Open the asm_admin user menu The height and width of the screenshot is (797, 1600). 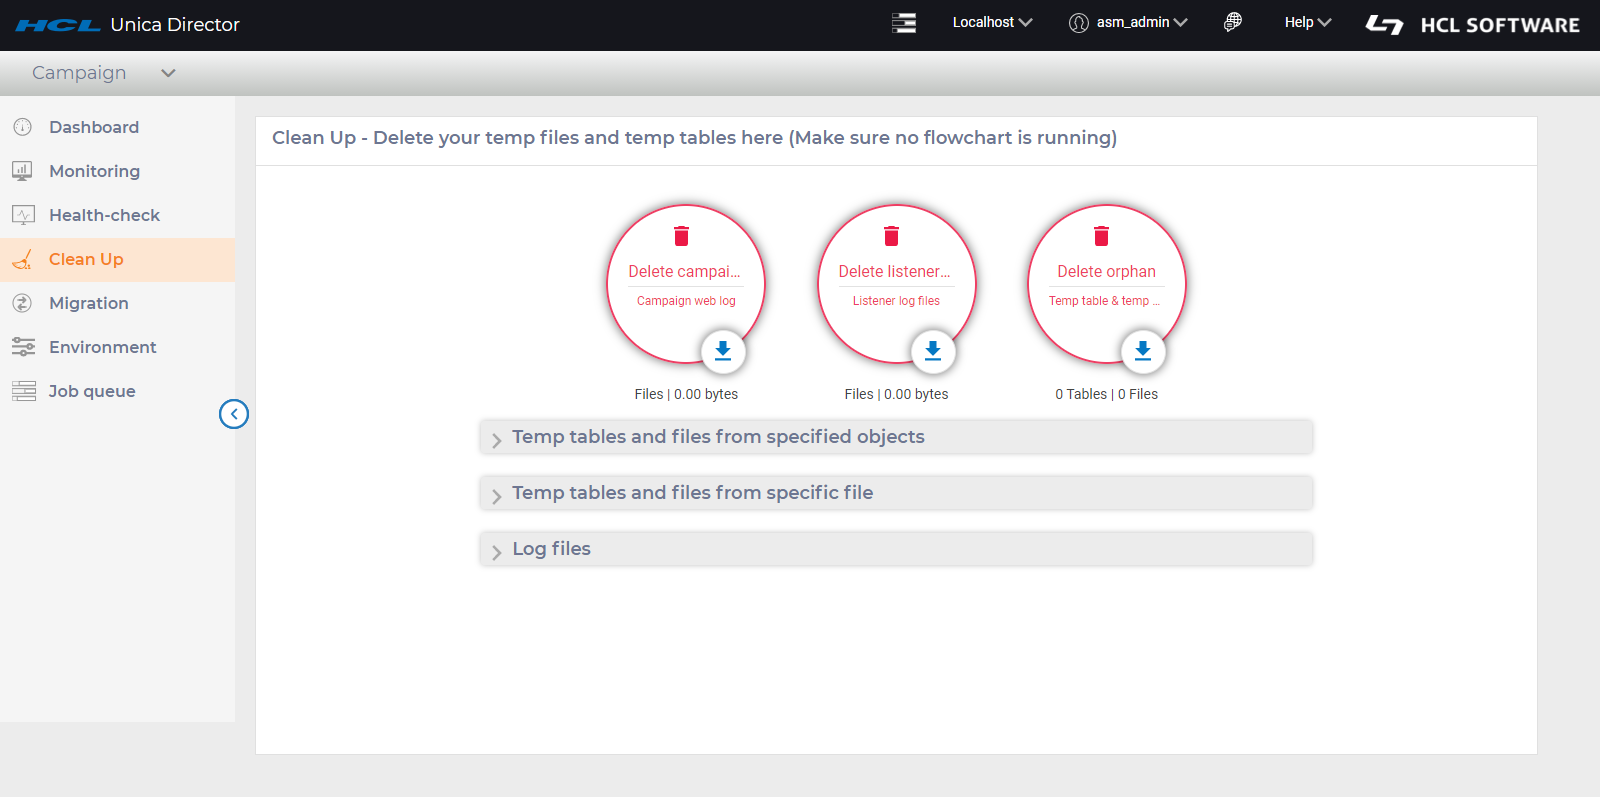pyautogui.click(x=1129, y=22)
